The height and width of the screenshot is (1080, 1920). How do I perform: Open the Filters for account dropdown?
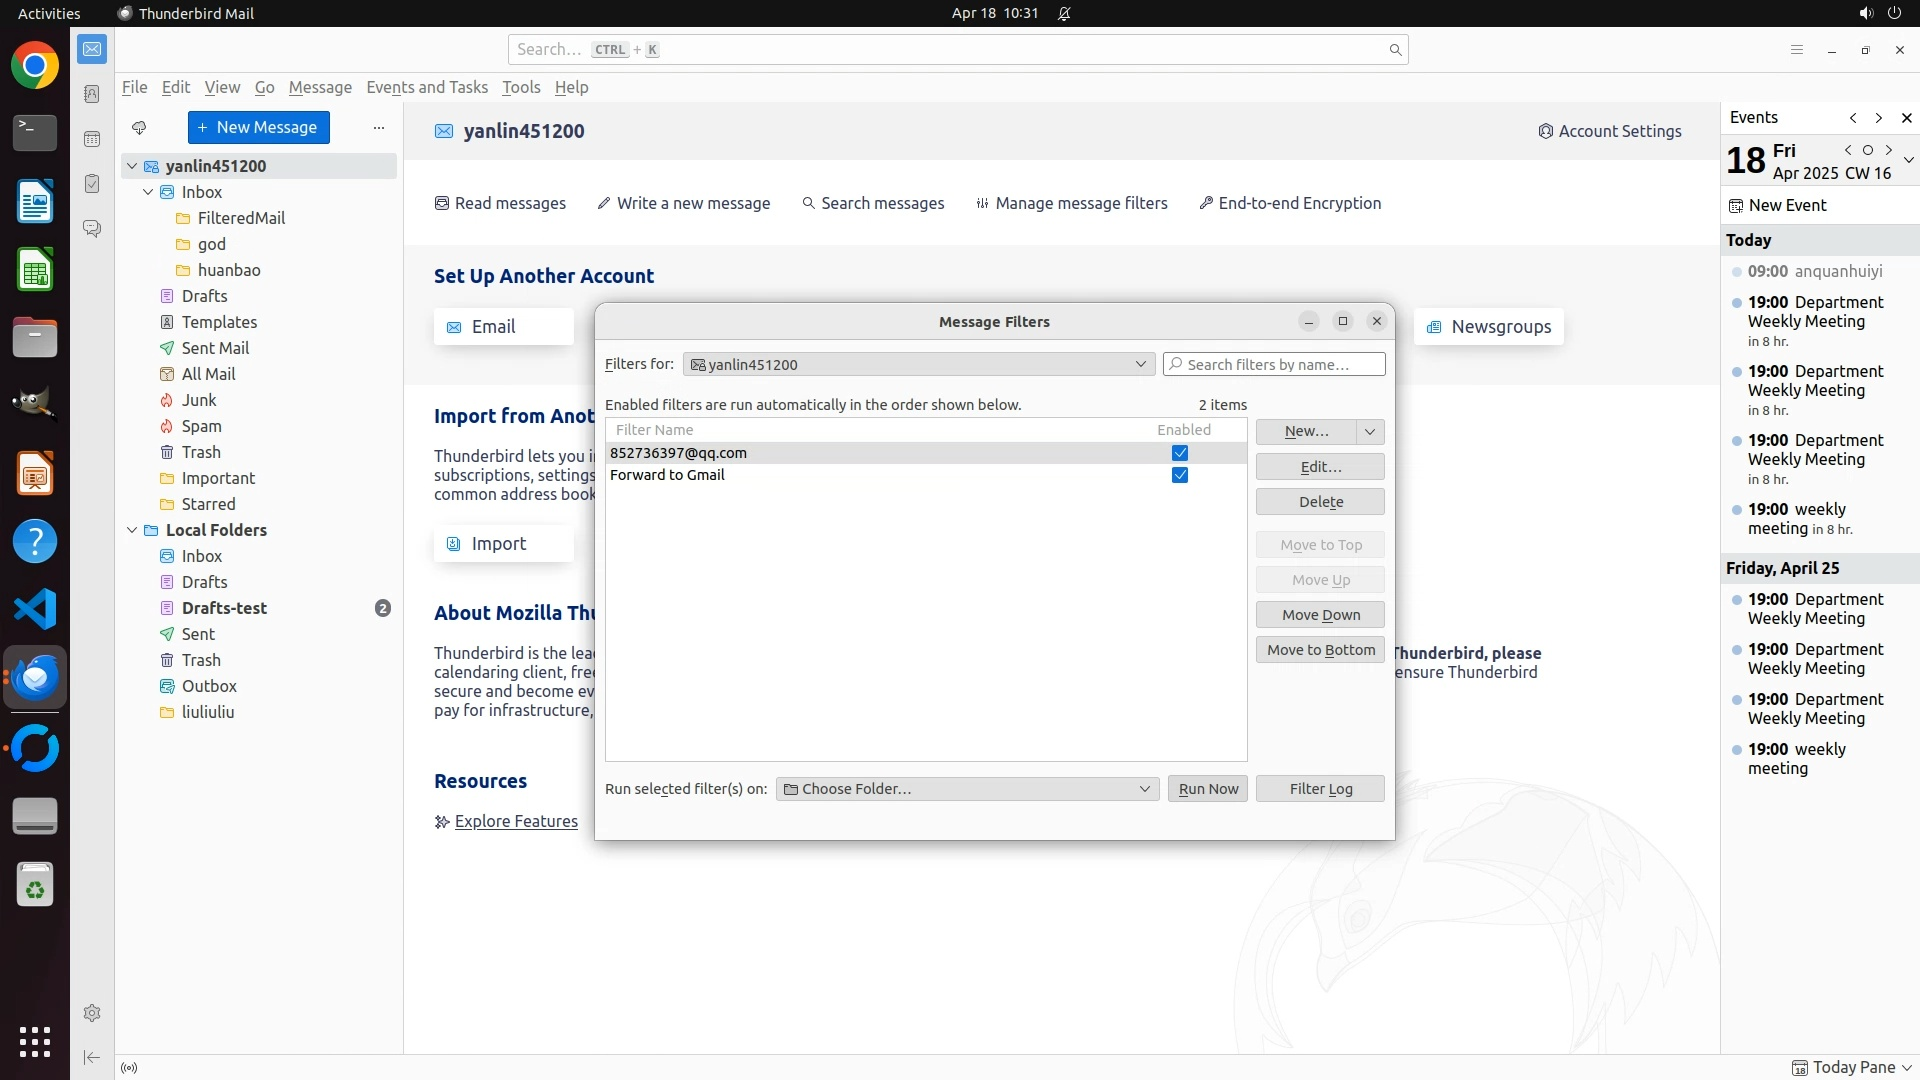(x=918, y=364)
